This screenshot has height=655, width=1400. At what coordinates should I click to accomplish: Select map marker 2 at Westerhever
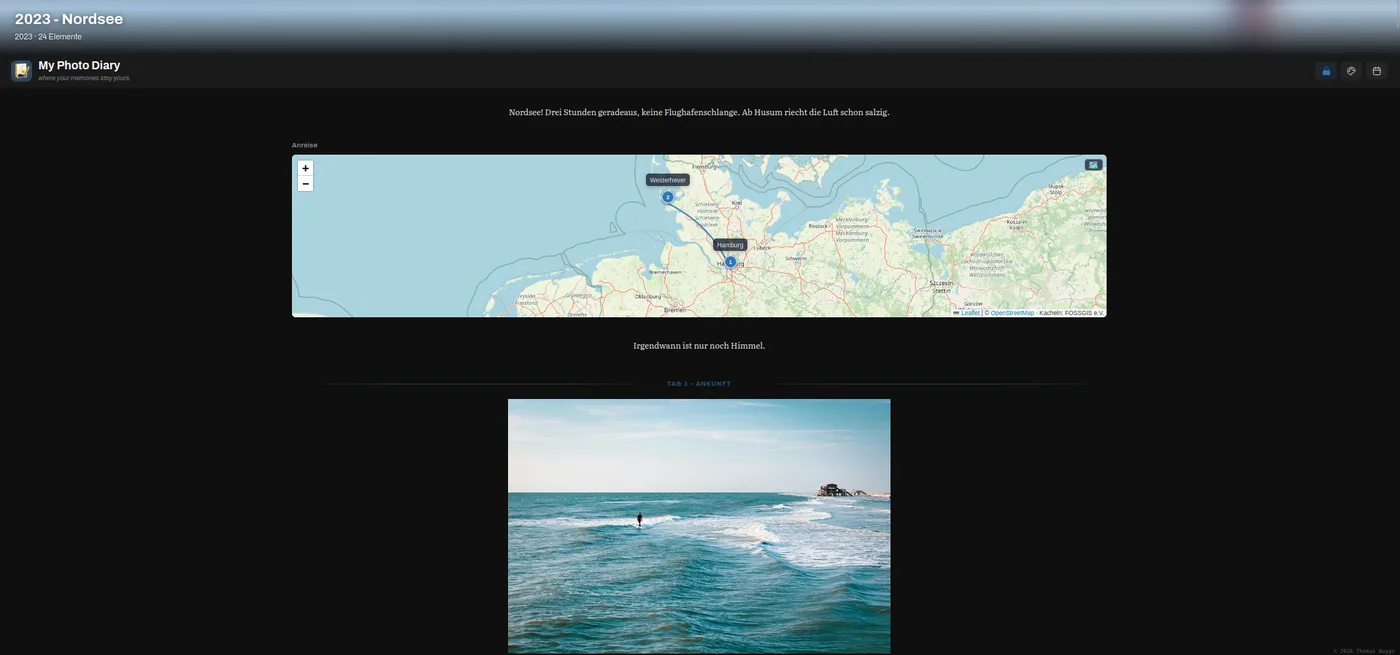point(668,197)
